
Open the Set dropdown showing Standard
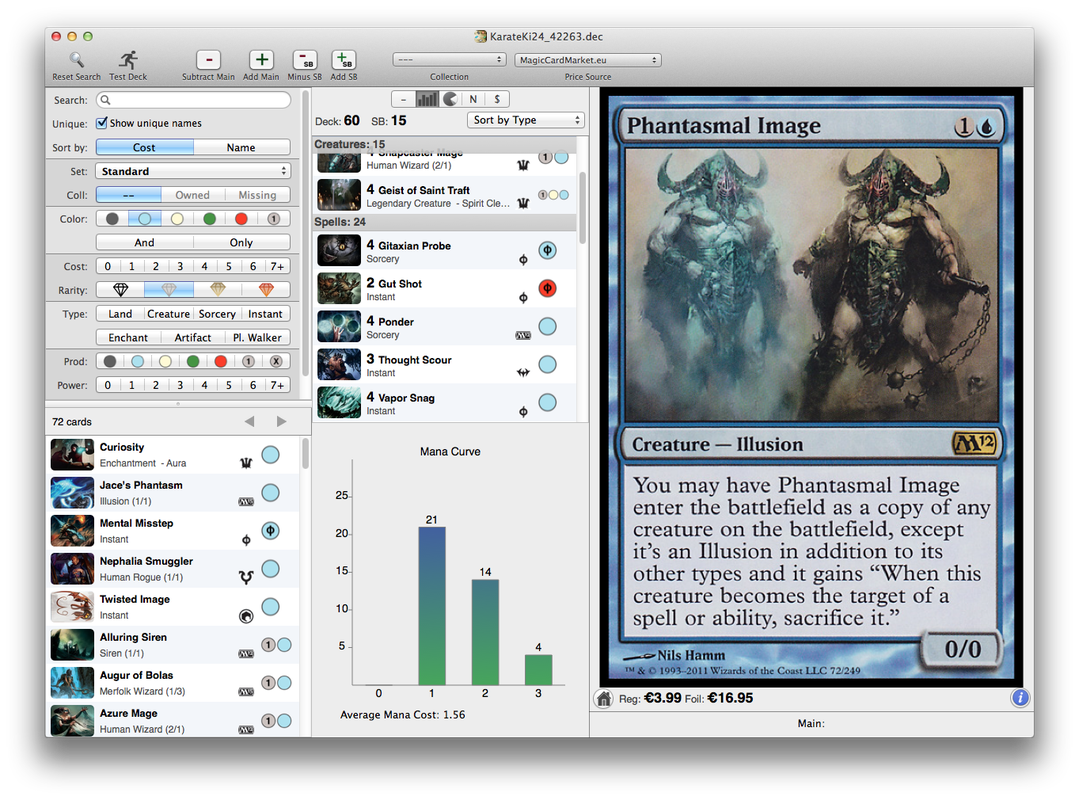click(x=193, y=171)
